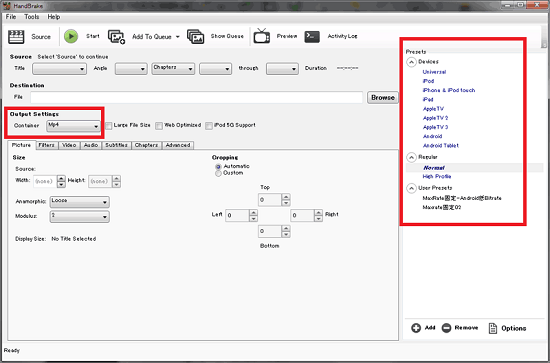Open the Modulus dropdown
This screenshot has width=550, height=363.
tap(80, 216)
